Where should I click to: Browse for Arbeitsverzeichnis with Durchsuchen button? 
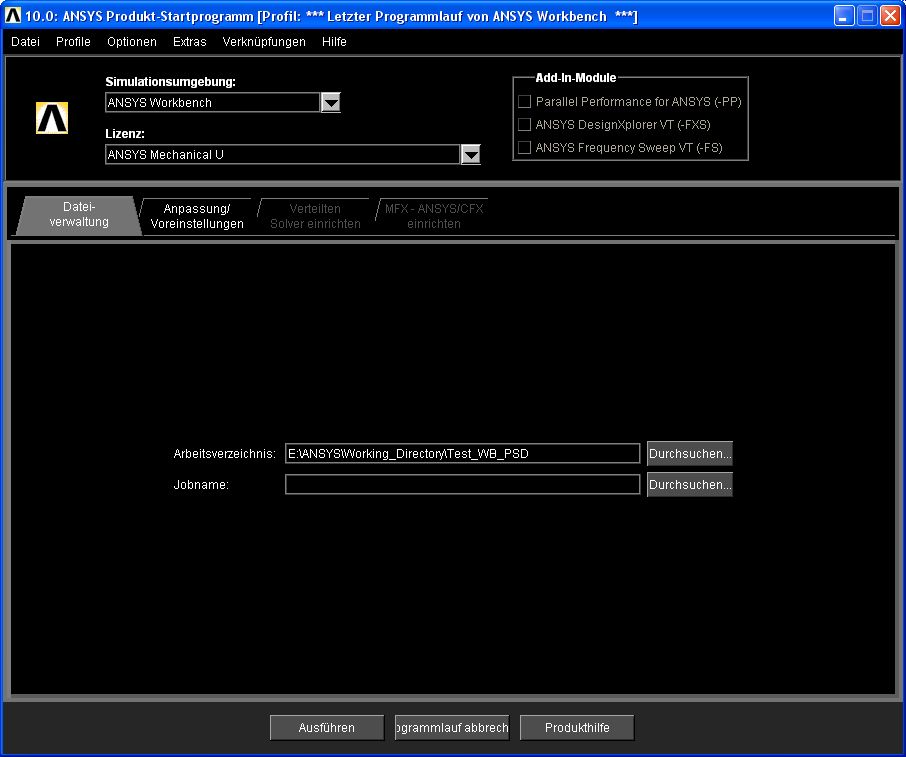tap(690, 454)
